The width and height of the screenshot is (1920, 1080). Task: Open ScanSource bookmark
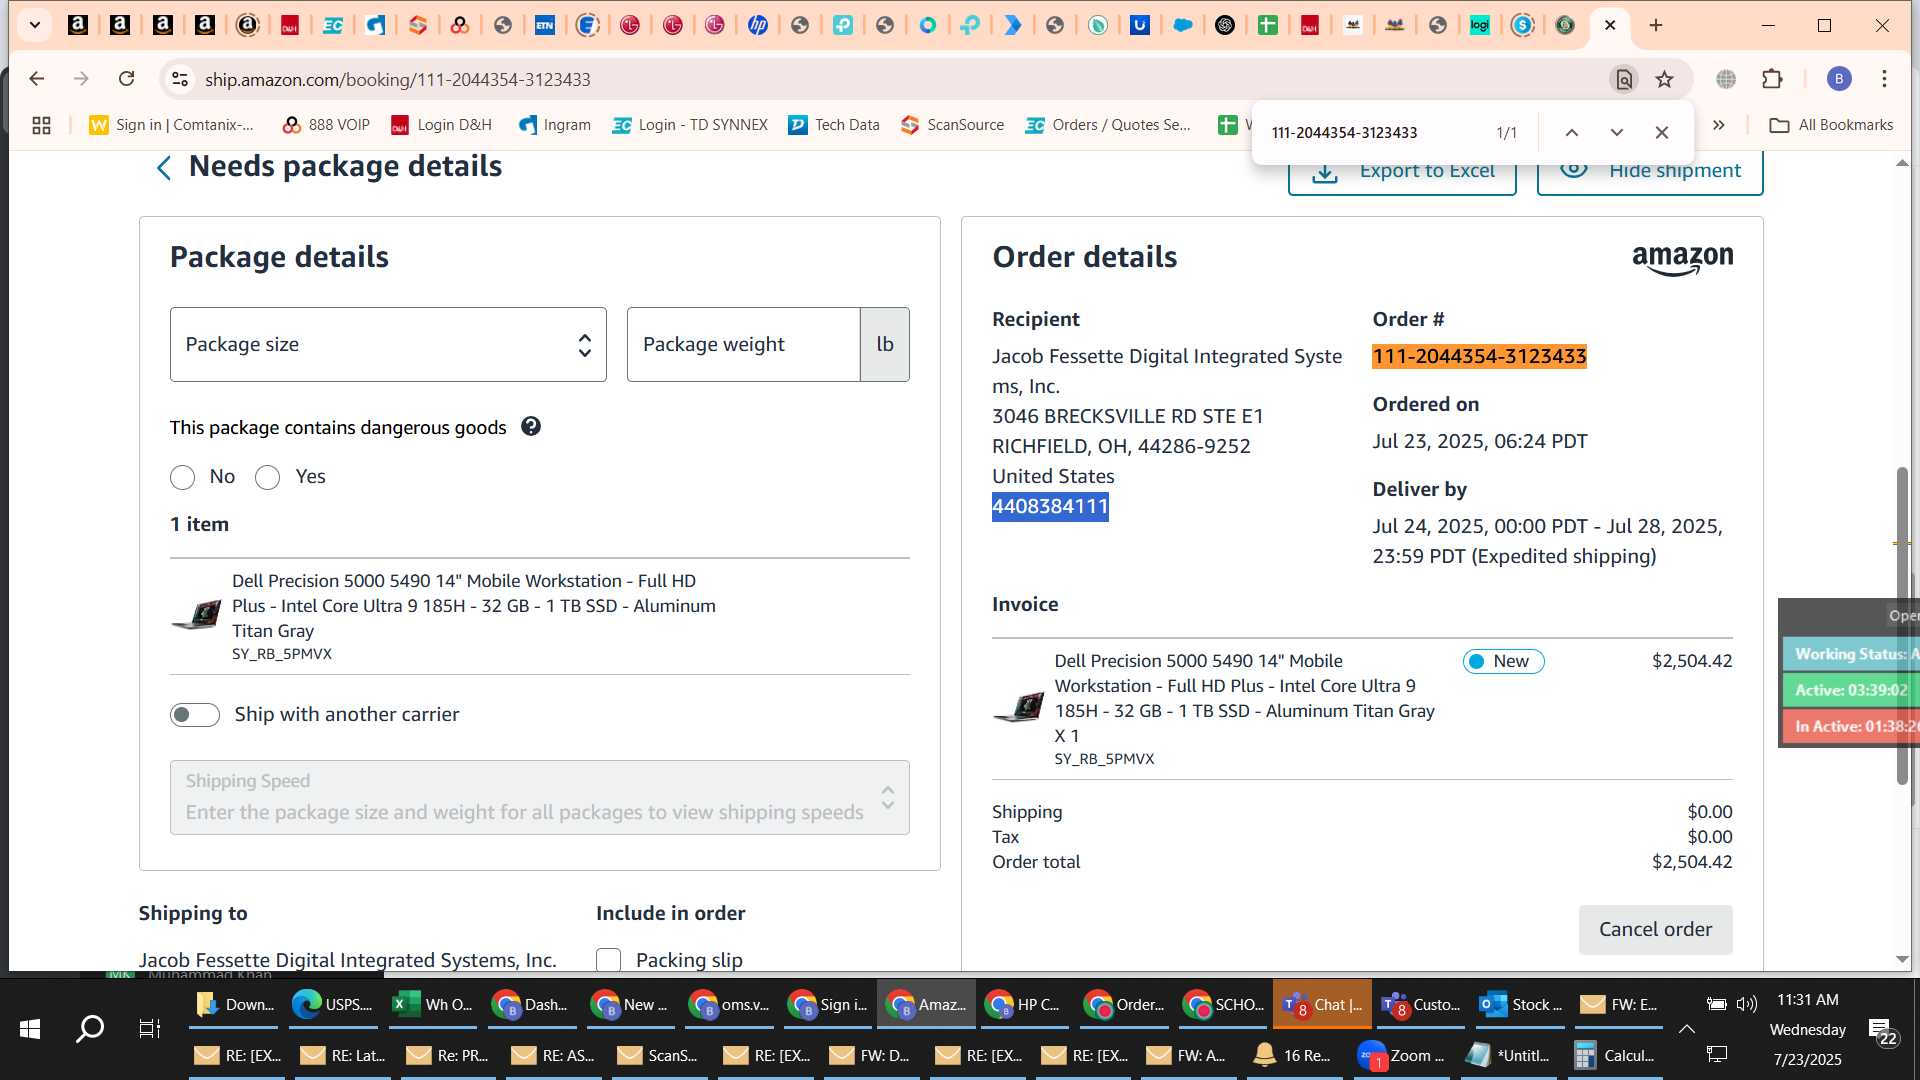tap(952, 125)
